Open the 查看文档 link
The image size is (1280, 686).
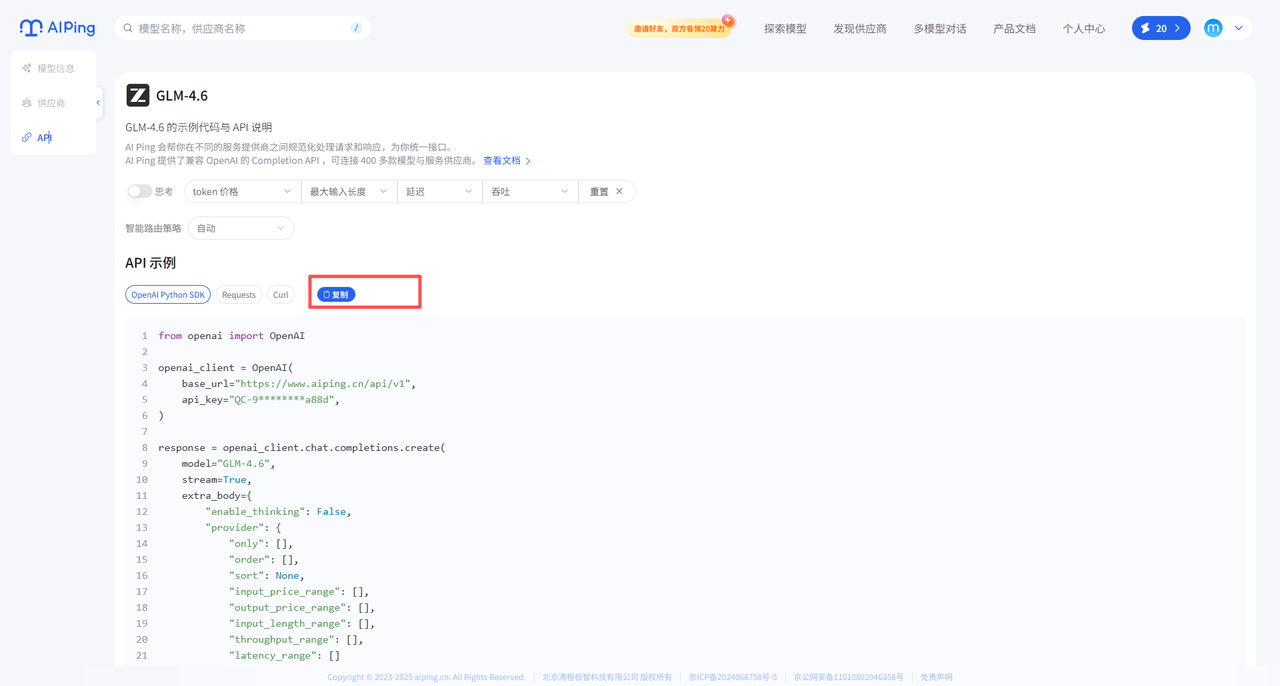[x=507, y=160]
